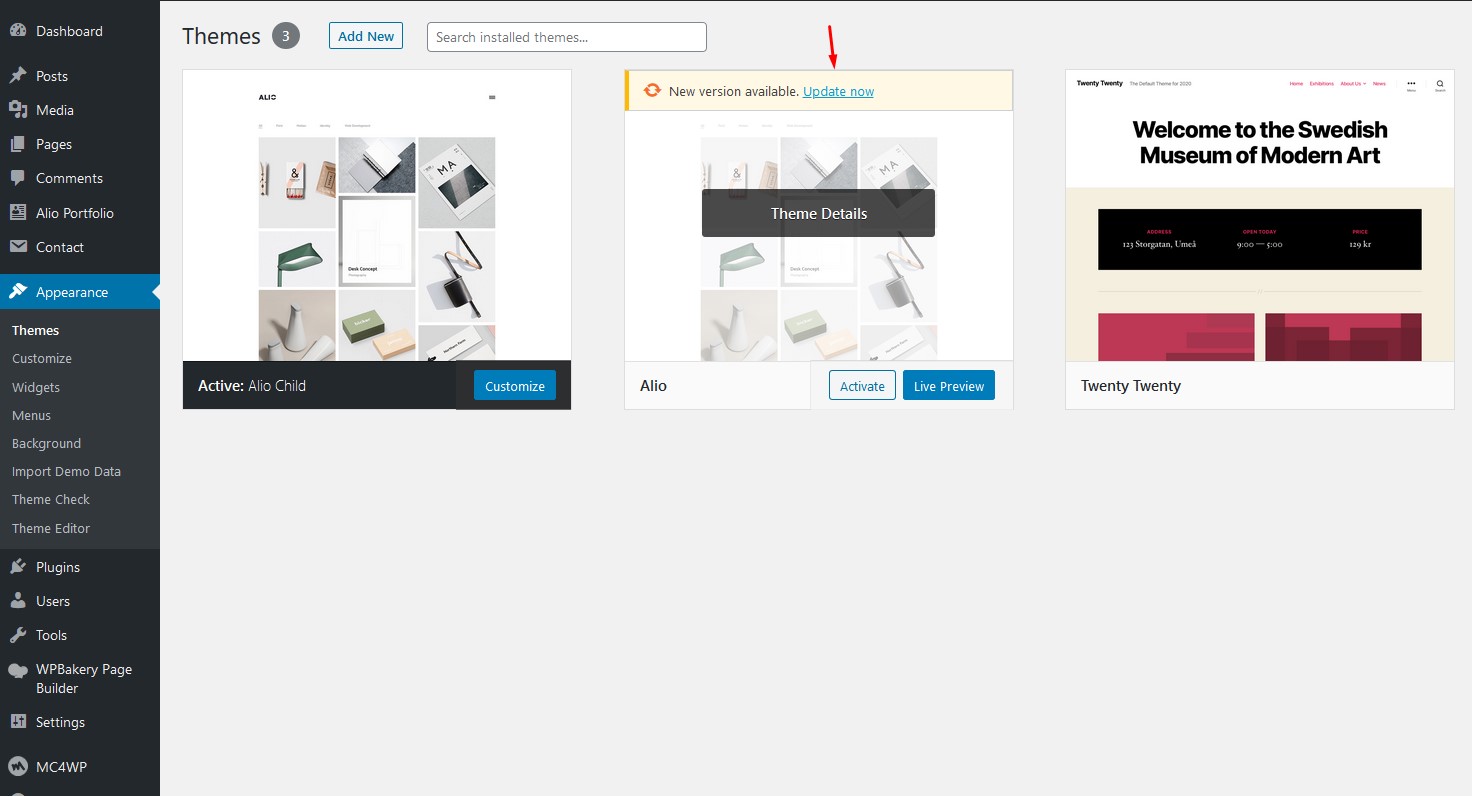Open the Widgets submenu item
This screenshot has height=796, width=1472.
36,387
